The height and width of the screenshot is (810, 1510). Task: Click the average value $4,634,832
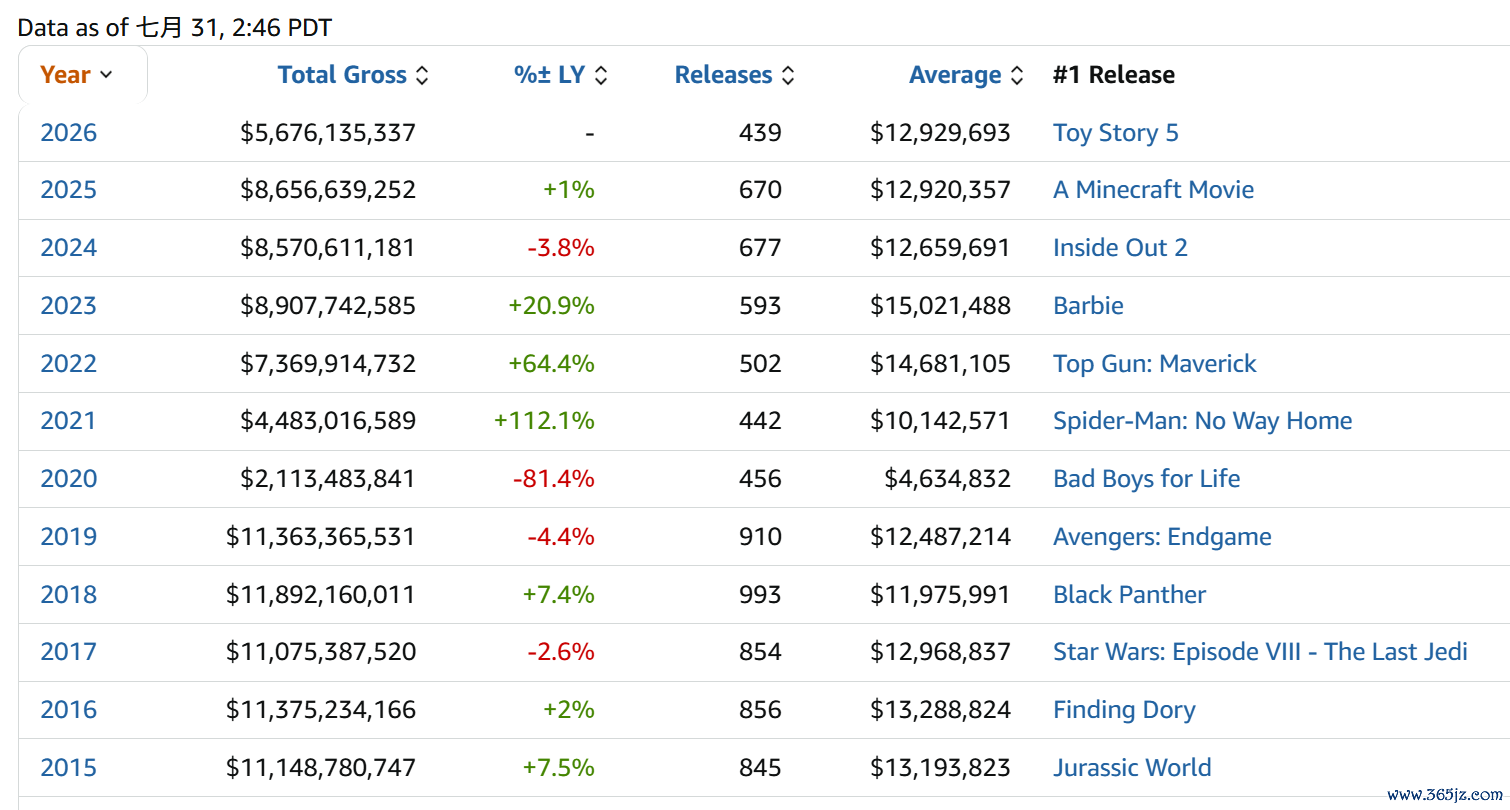(x=948, y=479)
